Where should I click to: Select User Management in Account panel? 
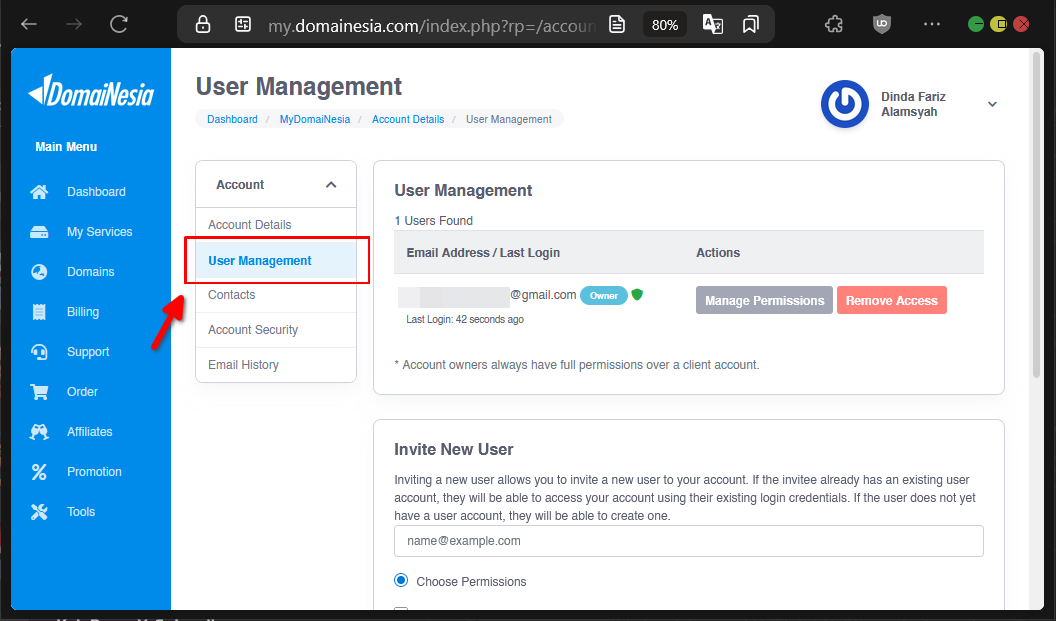[x=275, y=261]
